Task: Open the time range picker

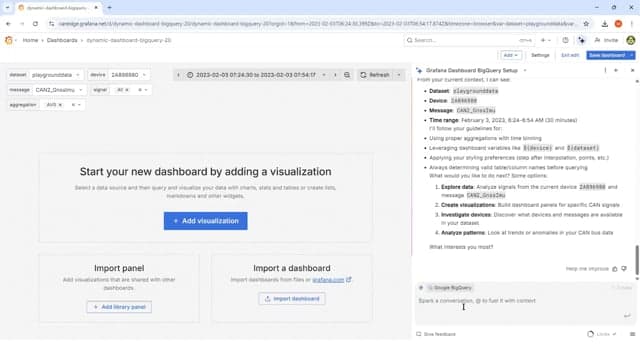Action: click(256, 75)
